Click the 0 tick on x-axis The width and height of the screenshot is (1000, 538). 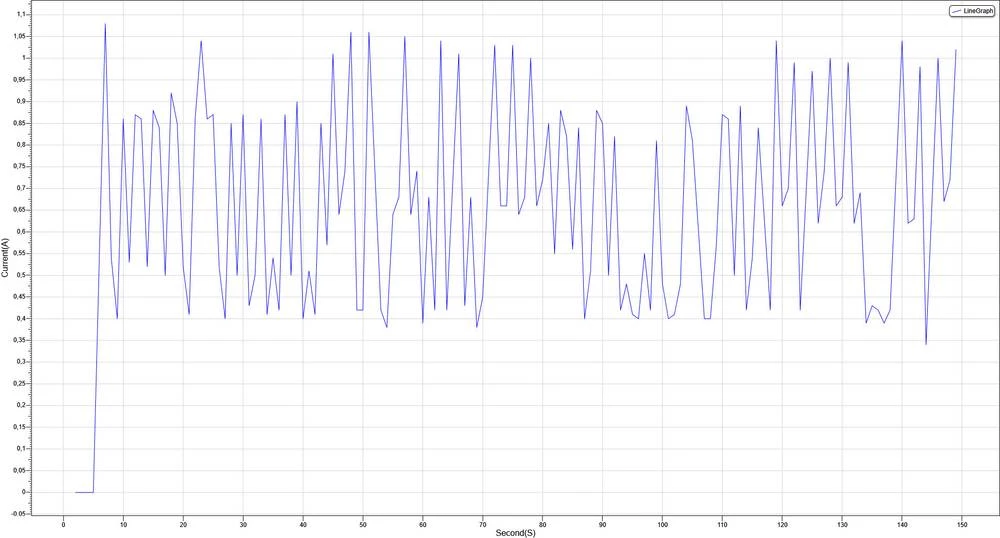[63, 524]
